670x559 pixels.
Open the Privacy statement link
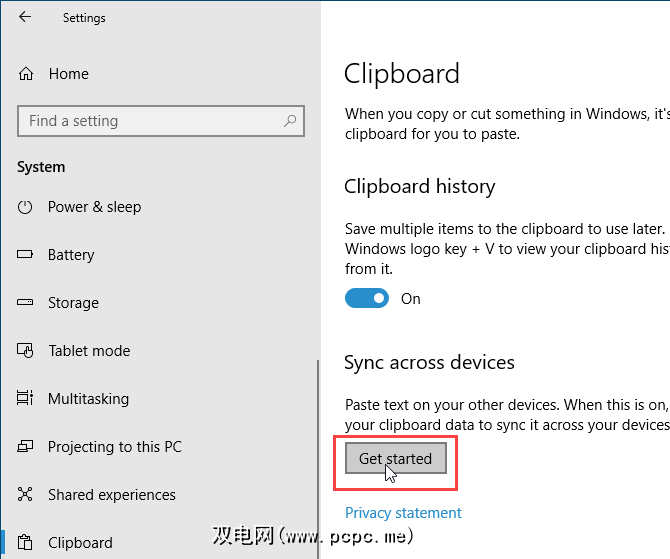click(403, 513)
